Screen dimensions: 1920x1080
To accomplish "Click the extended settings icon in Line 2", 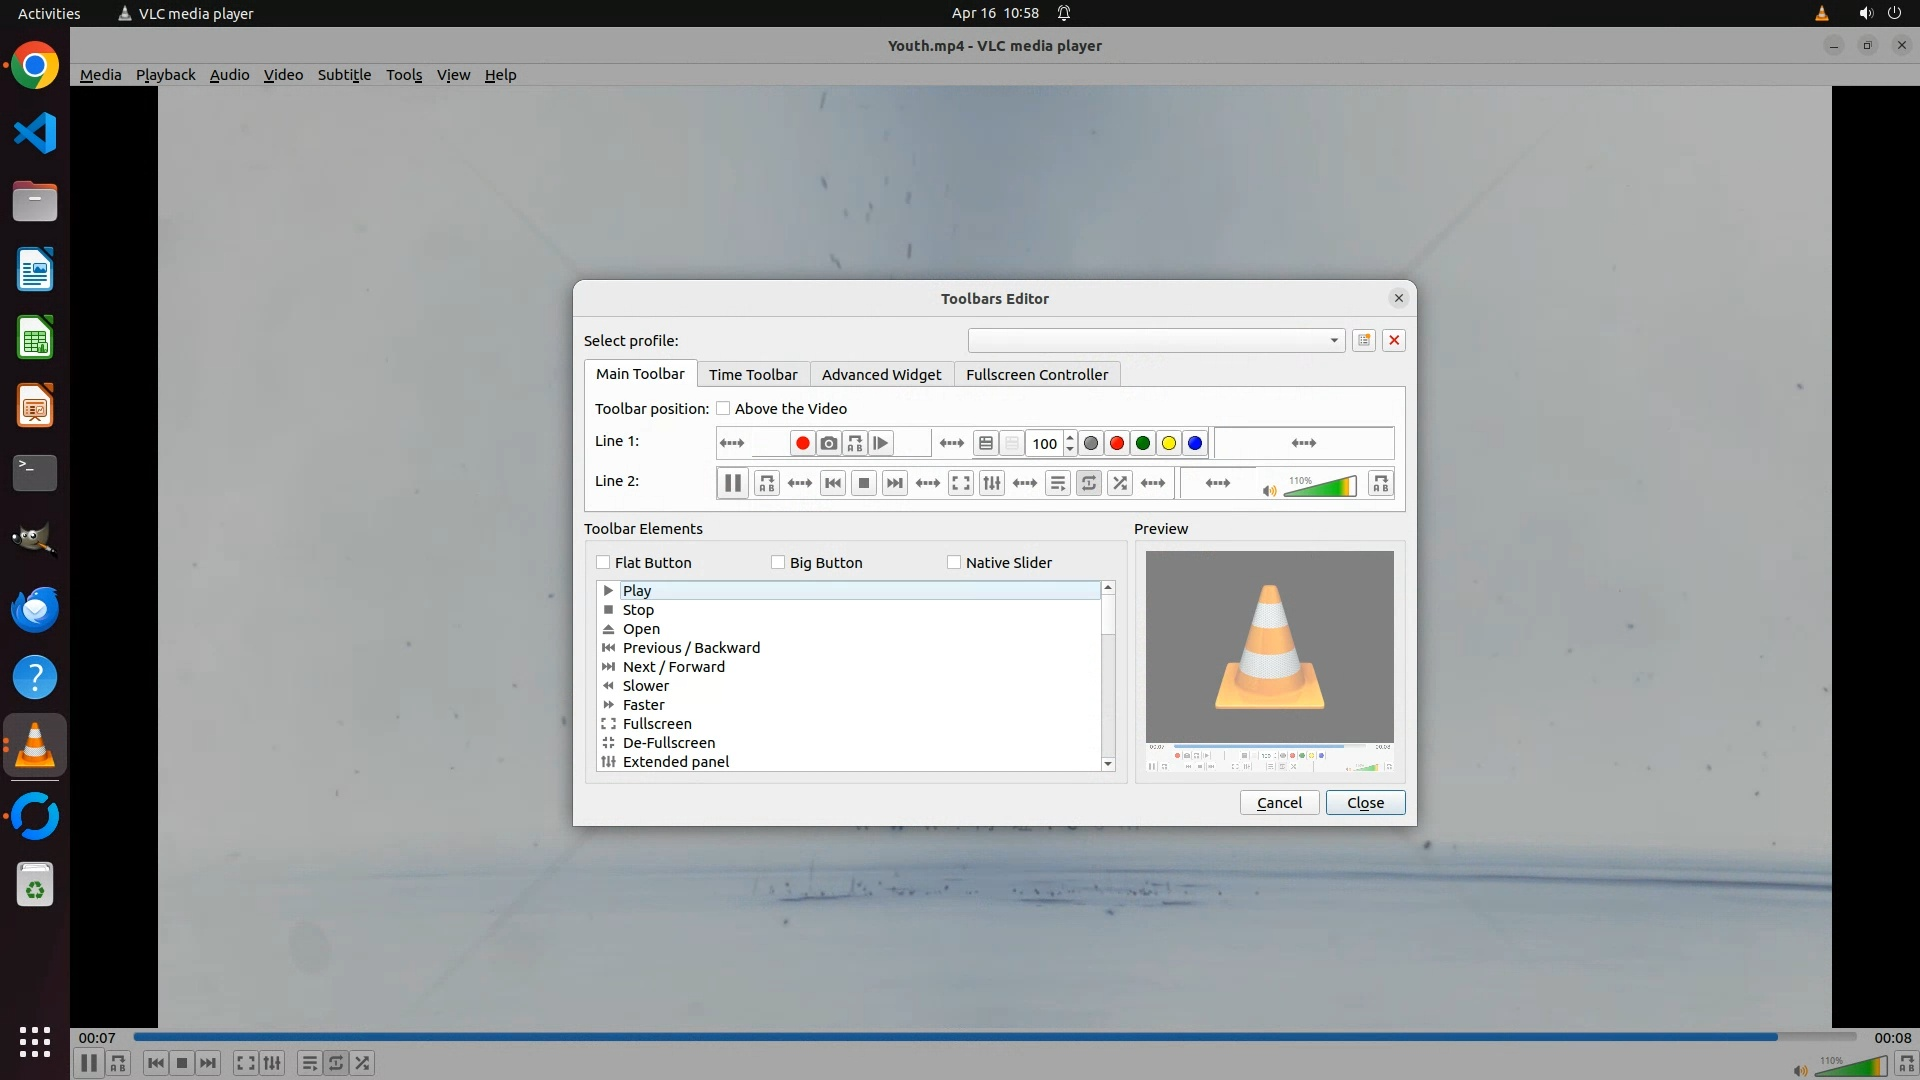I will (x=991, y=483).
